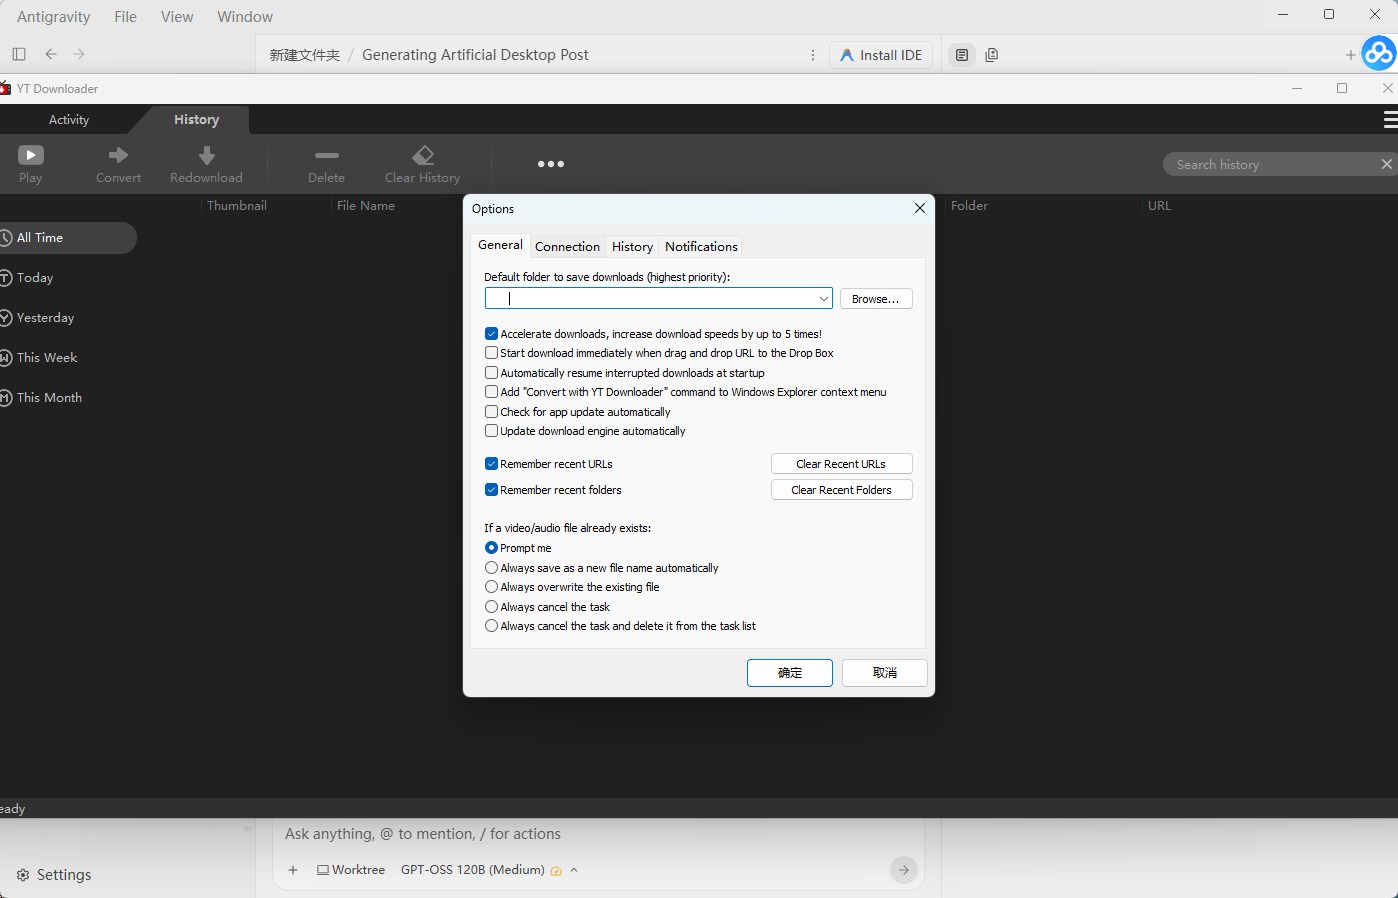Select Always overwrite the existing file
This screenshot has height=898, width=1398.
(x=491, y=587)
